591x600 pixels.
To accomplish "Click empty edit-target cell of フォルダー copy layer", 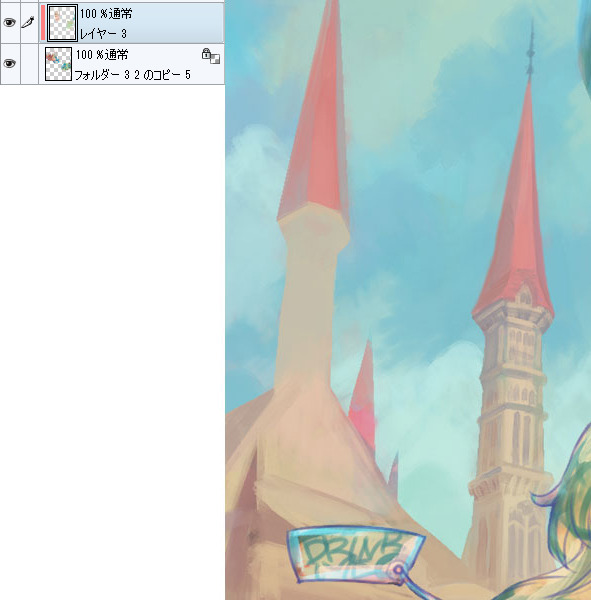I will [29, 64].
